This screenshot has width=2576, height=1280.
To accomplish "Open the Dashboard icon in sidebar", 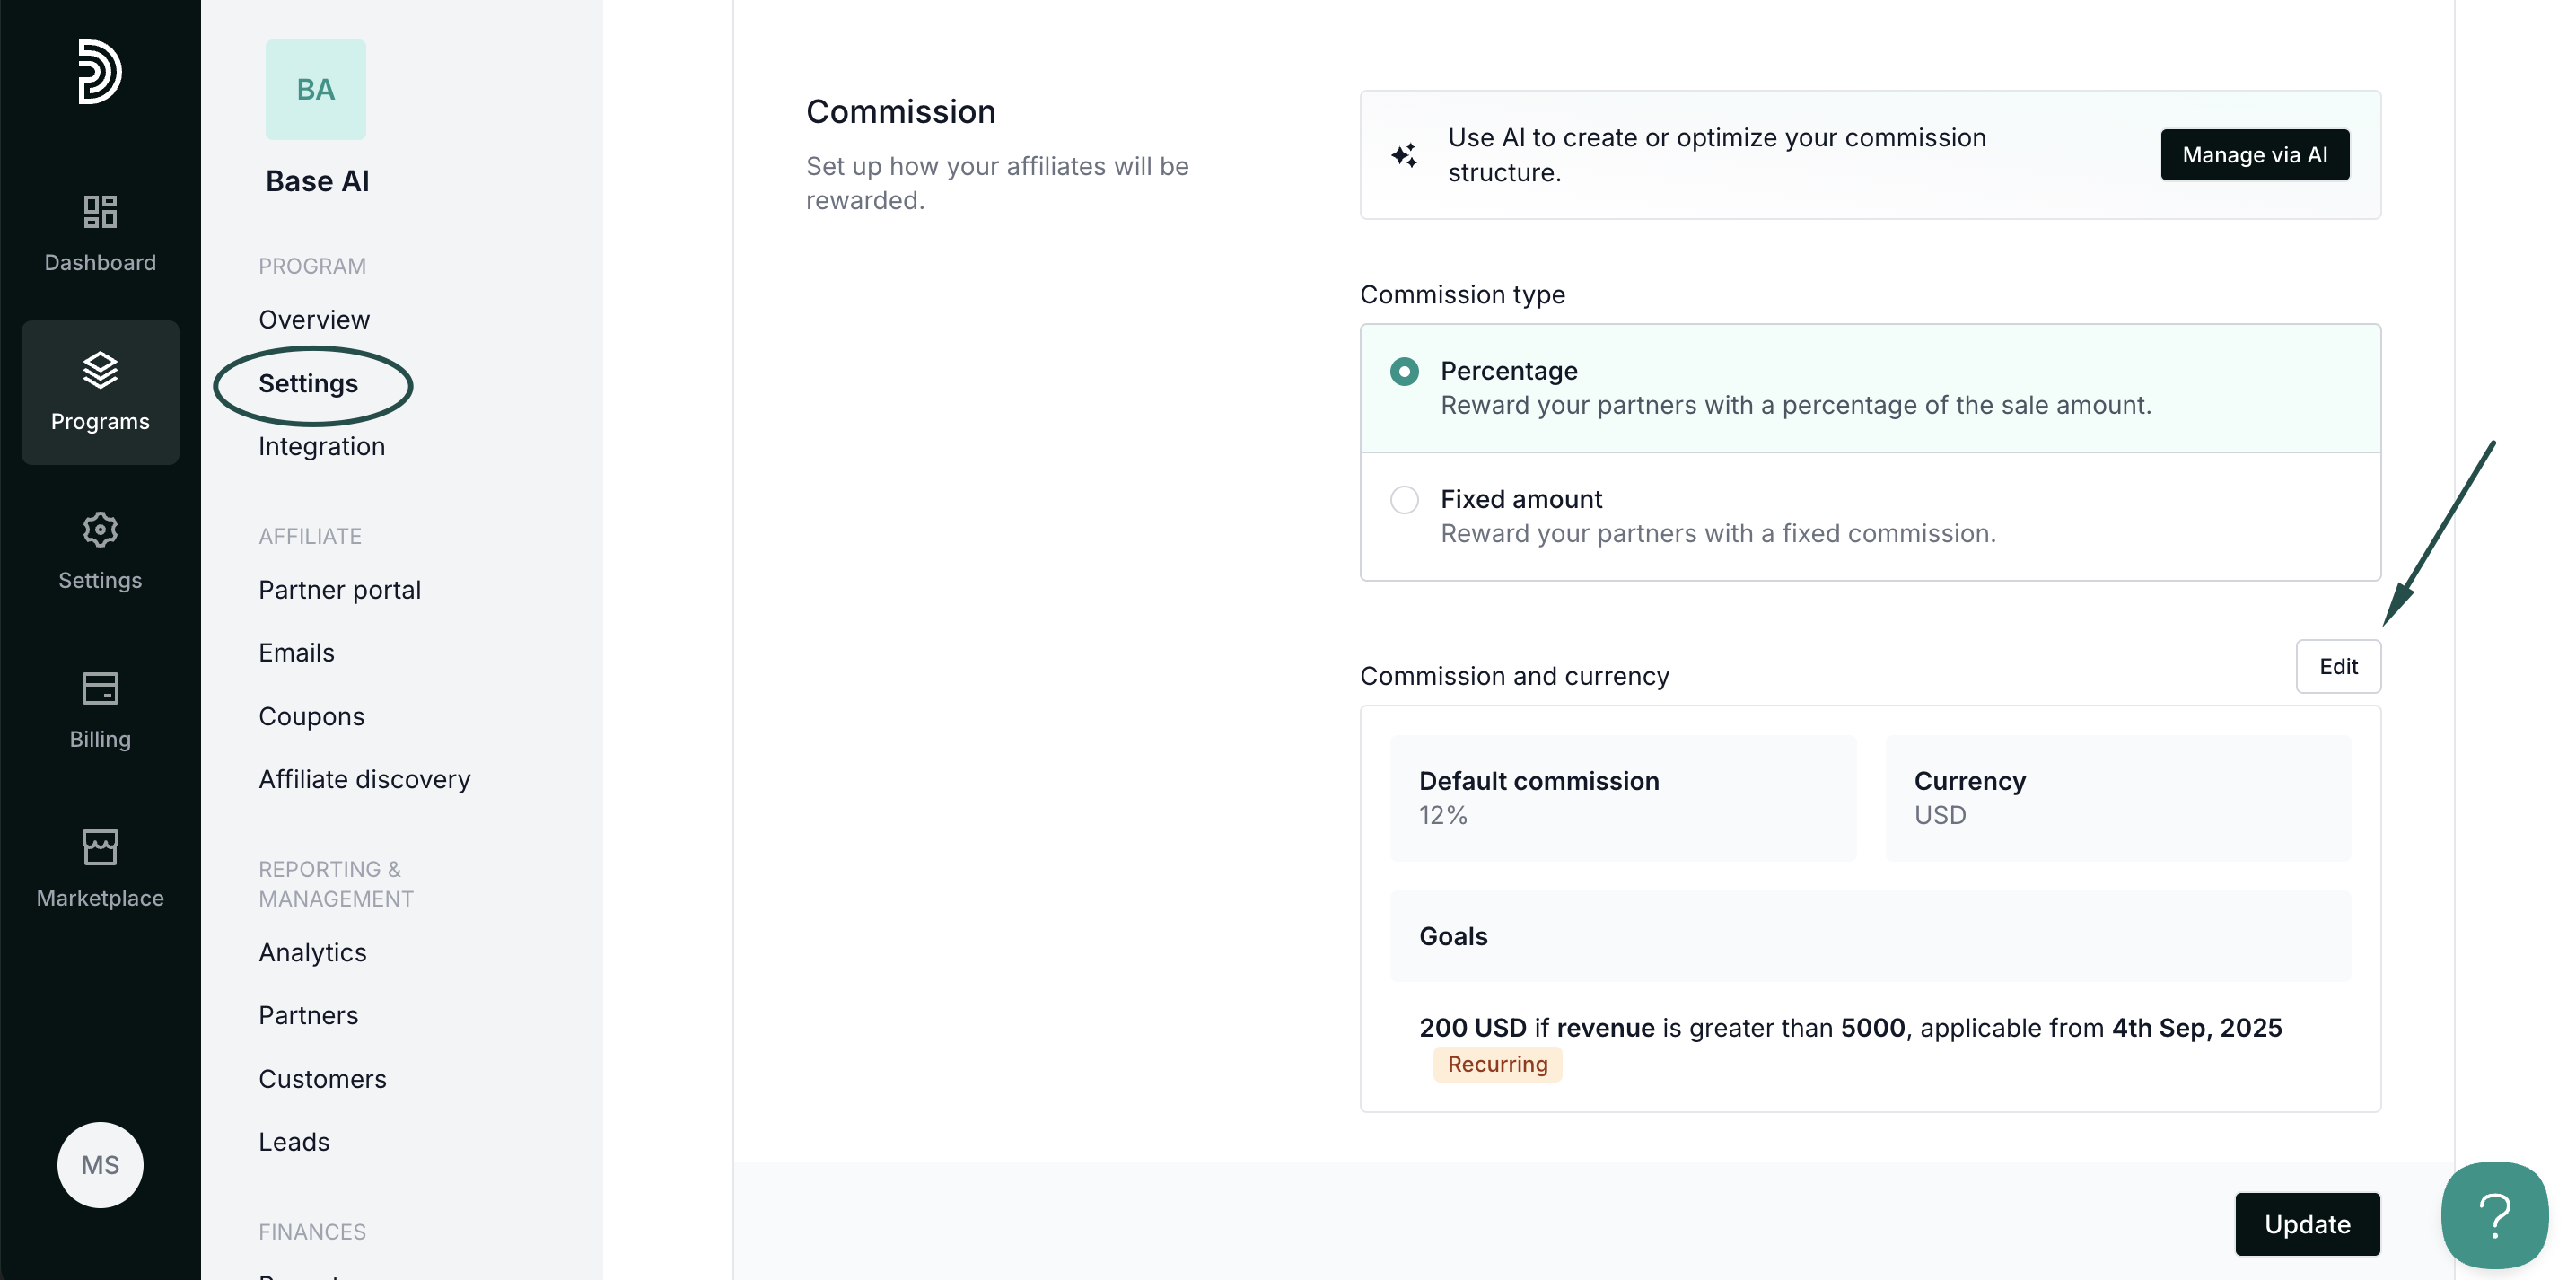I will click(100, 212).
